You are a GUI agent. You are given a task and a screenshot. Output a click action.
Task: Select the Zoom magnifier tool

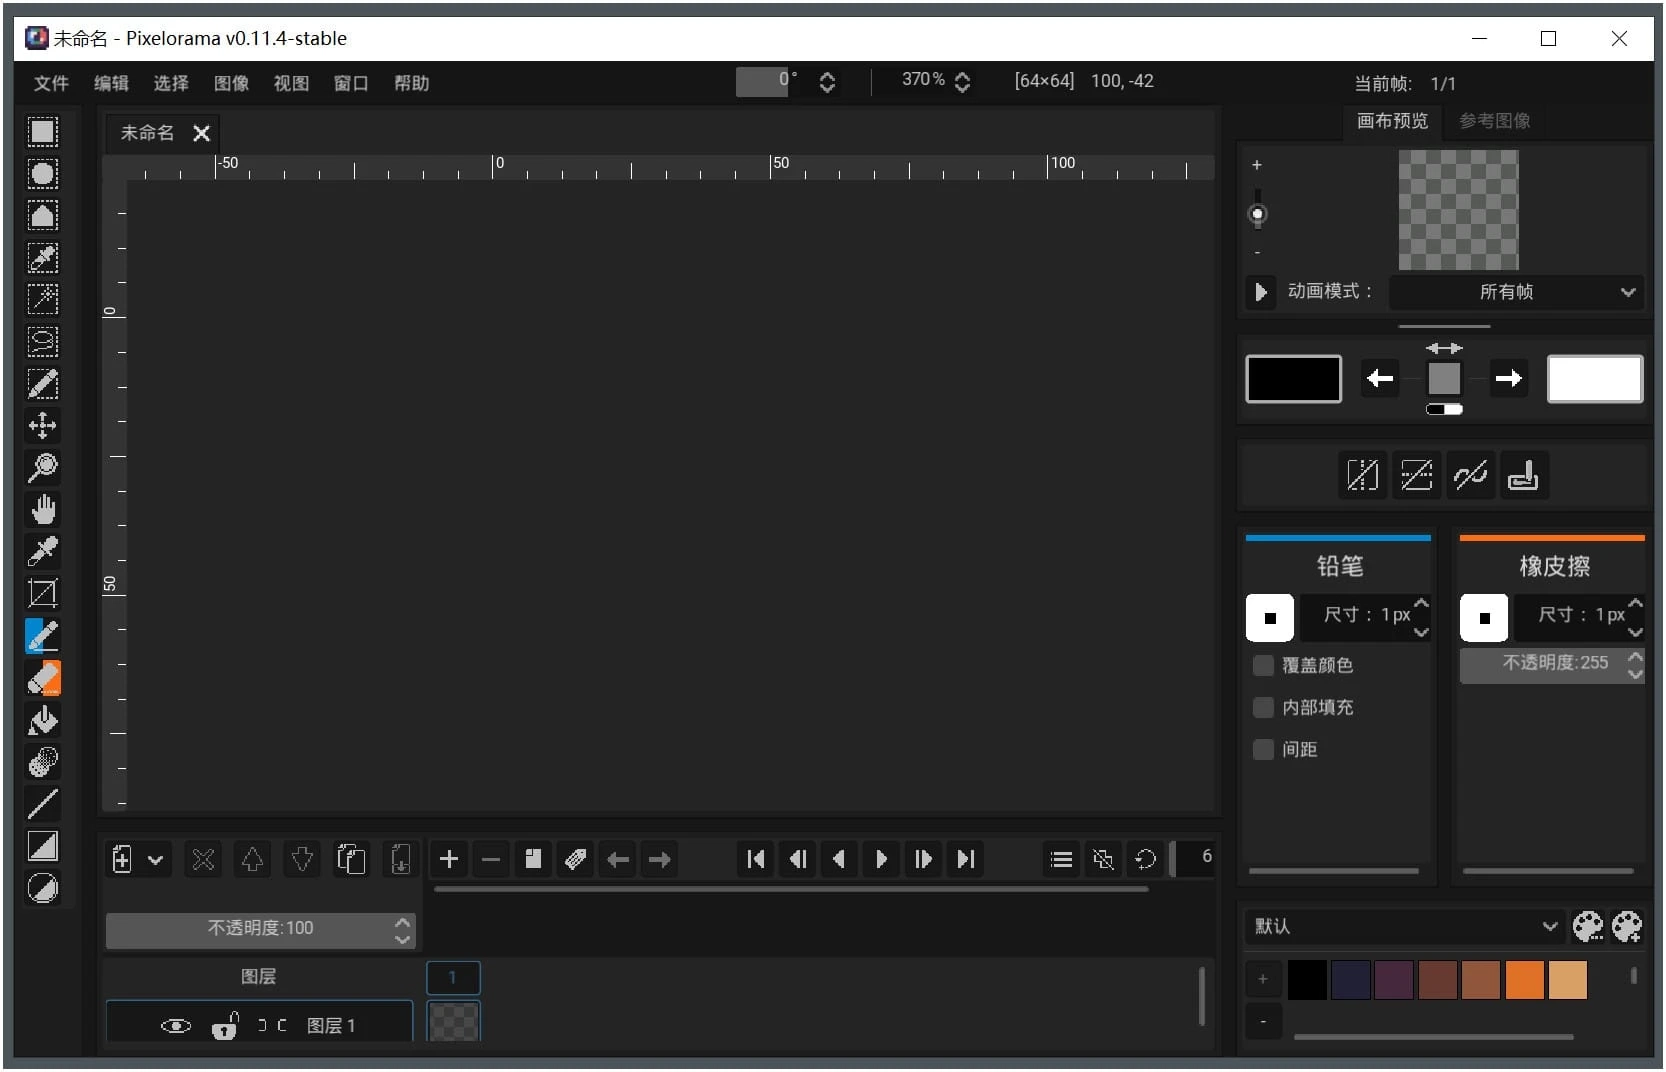42,467
